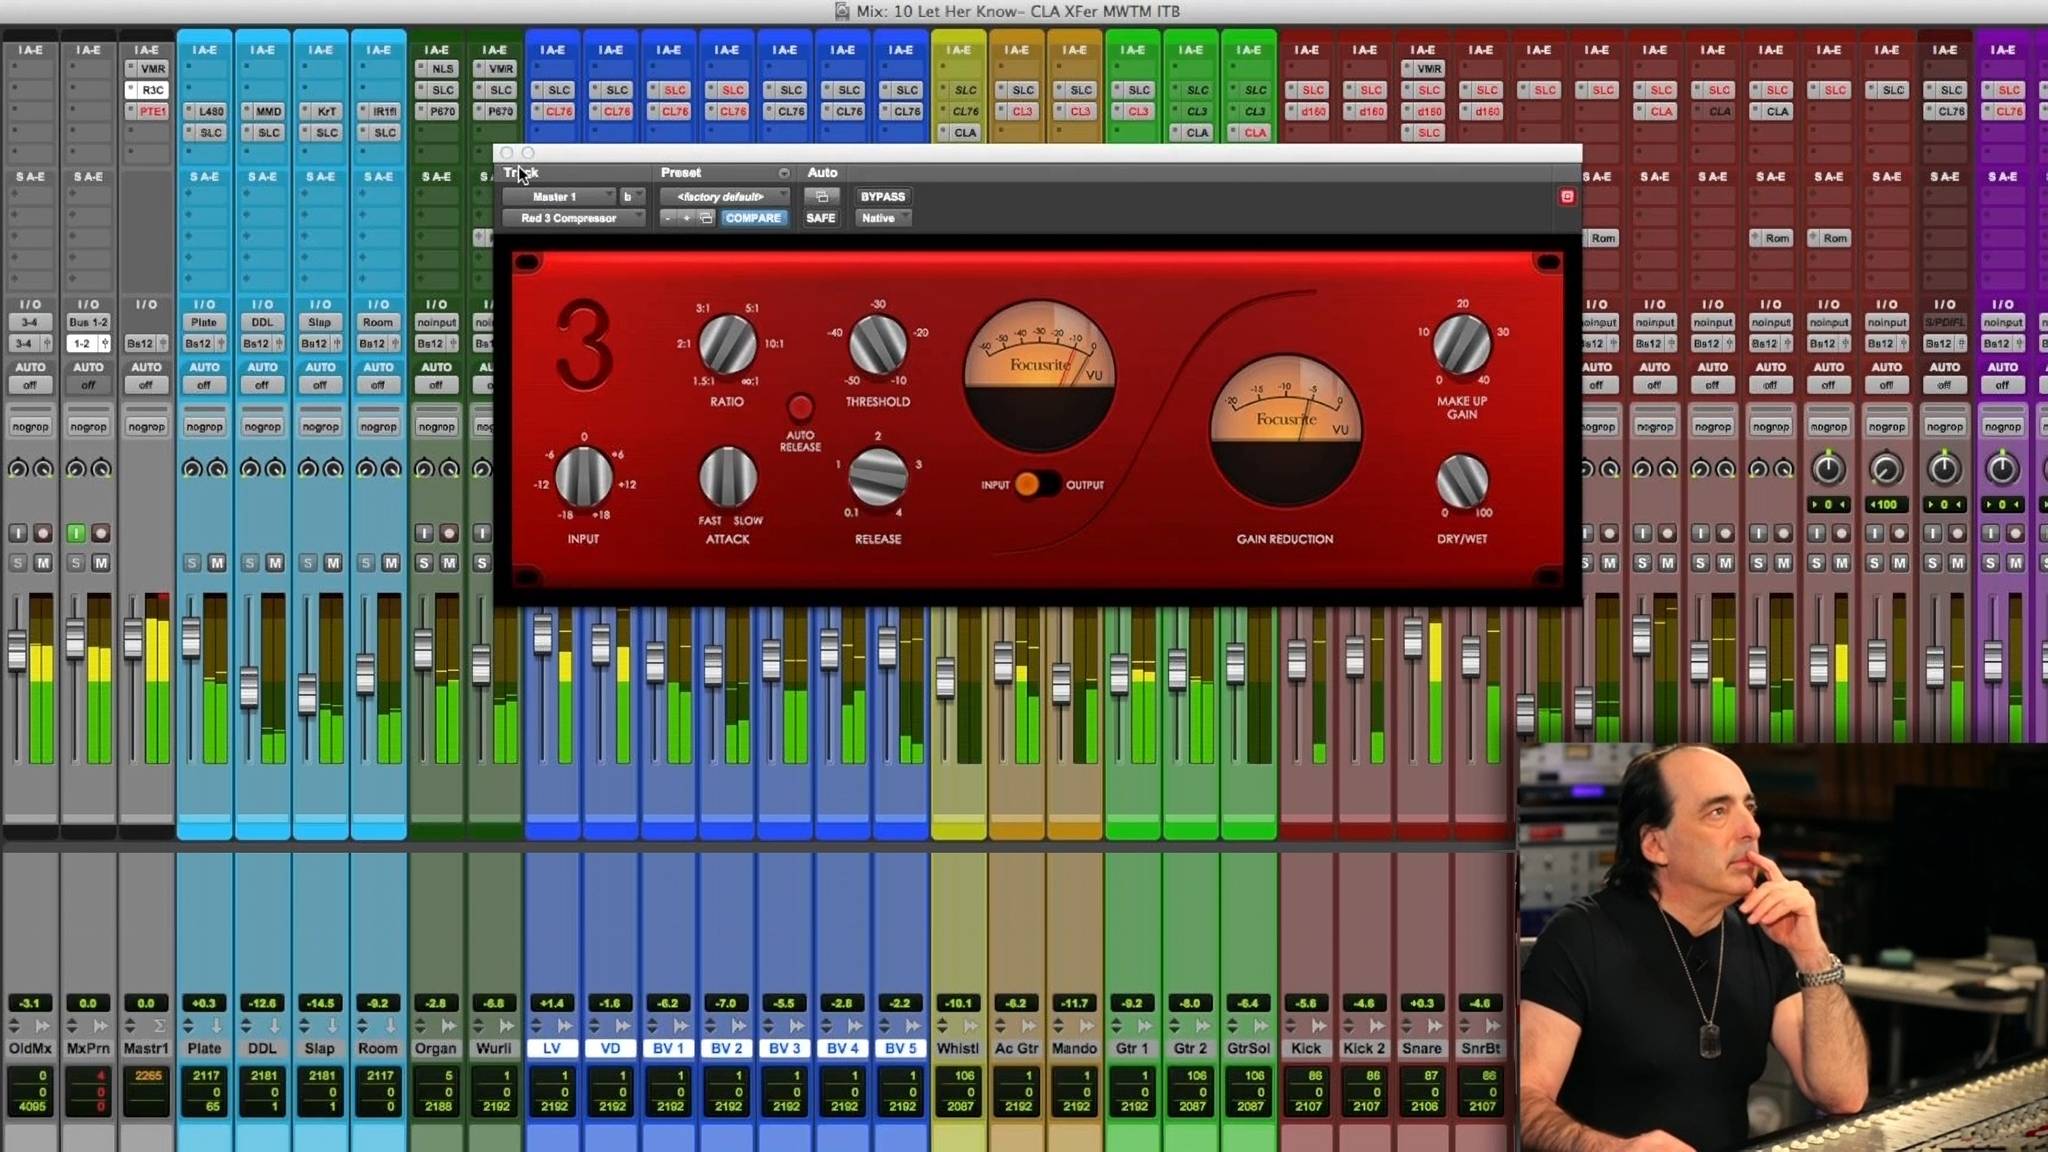Open the L480 insert on the Plate track

coord(205,111)
